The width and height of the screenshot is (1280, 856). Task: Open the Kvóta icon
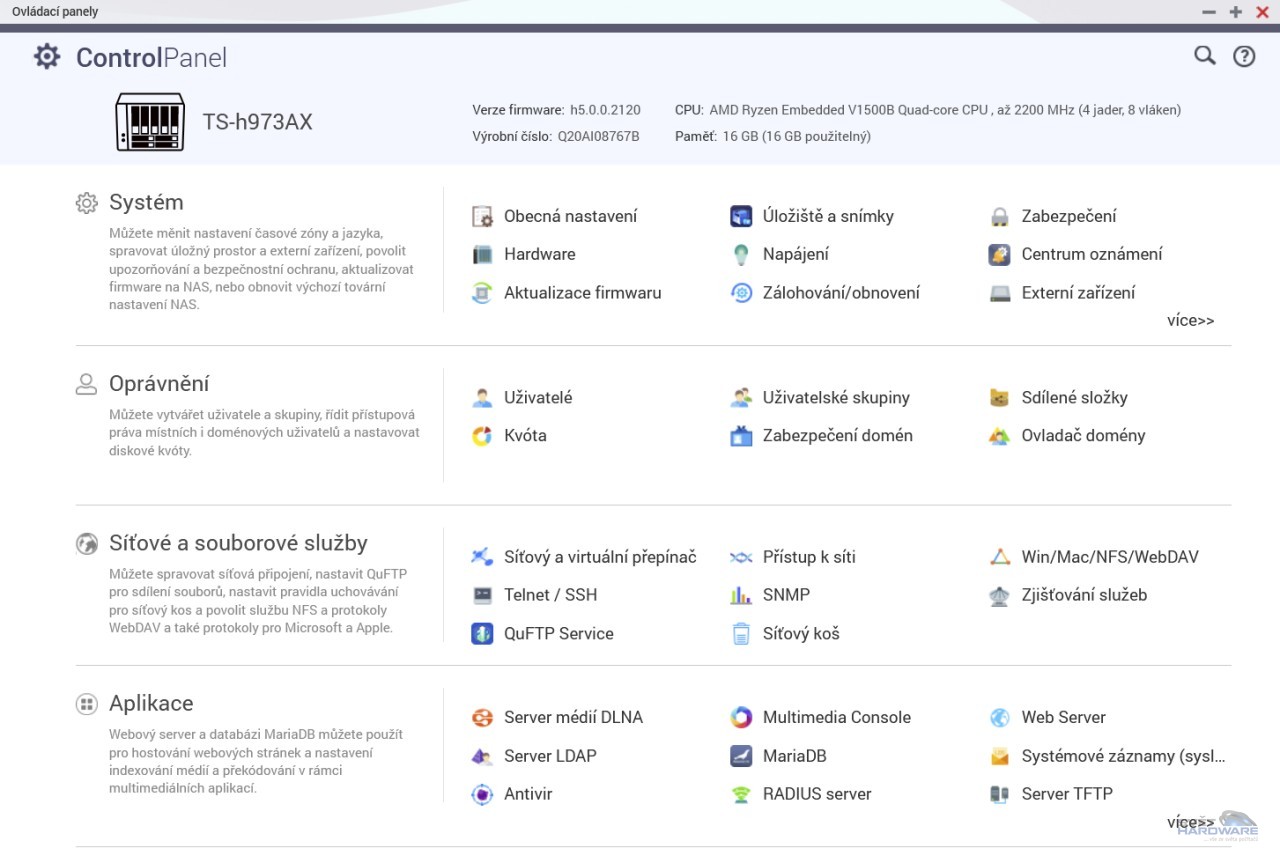tap(482, 436)
